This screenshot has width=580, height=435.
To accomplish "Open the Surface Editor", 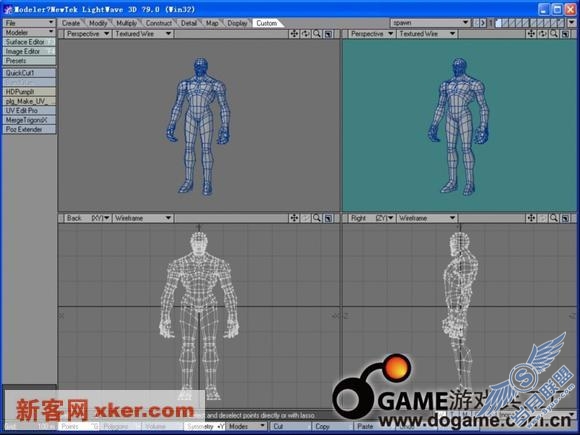I will (x=29, y=42).
